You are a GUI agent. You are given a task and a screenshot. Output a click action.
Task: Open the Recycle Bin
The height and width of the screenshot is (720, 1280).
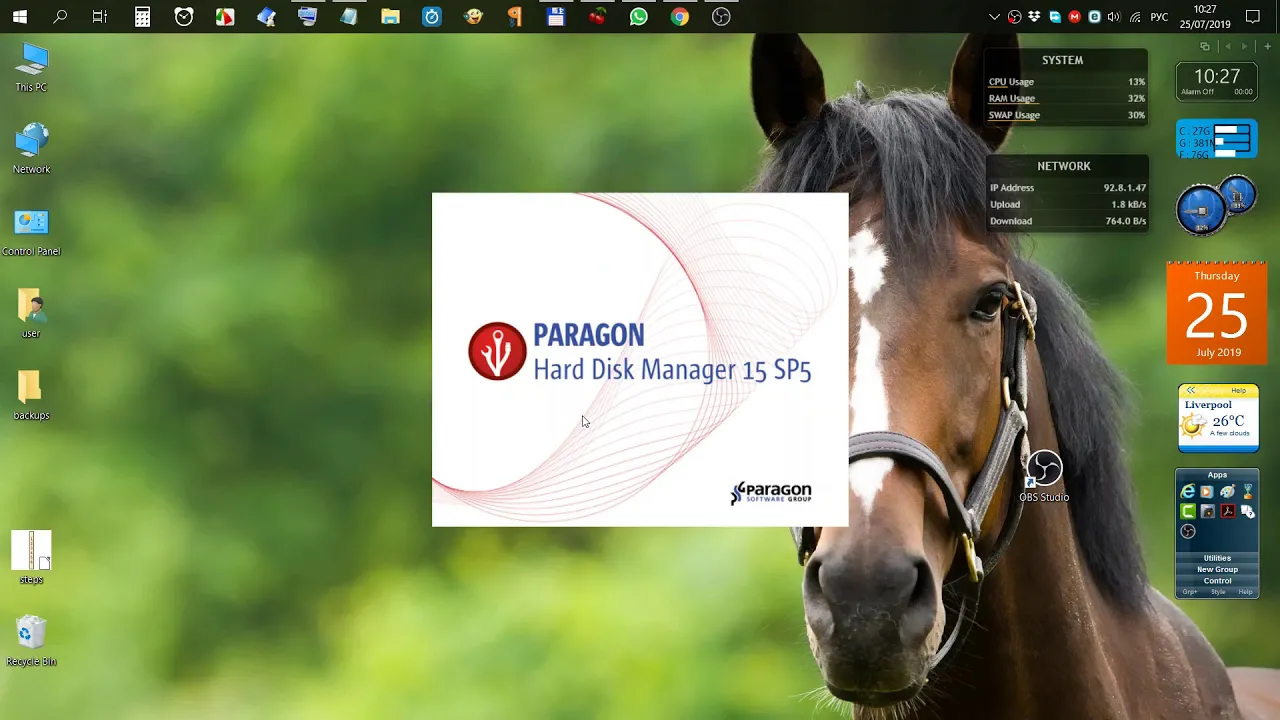click(31, 640)
